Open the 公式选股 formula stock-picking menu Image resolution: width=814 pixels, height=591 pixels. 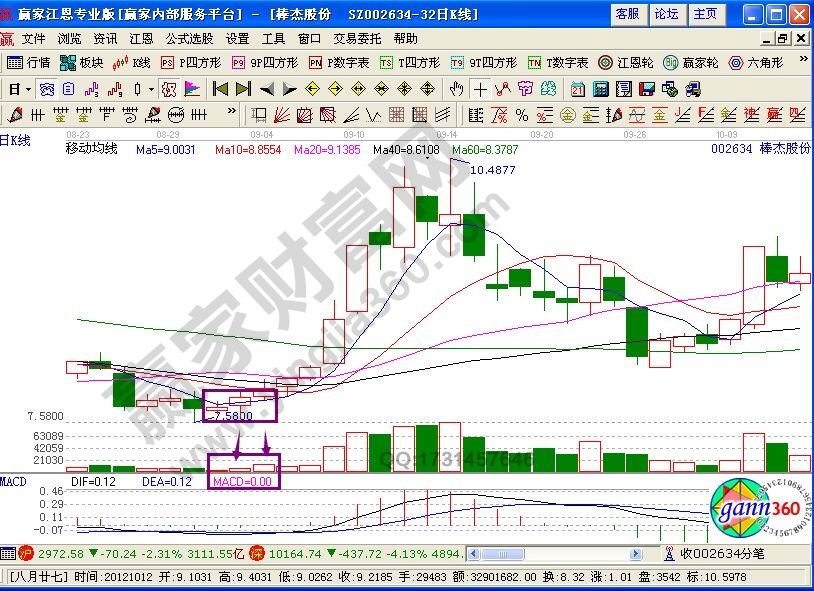[x=189, y=39]
